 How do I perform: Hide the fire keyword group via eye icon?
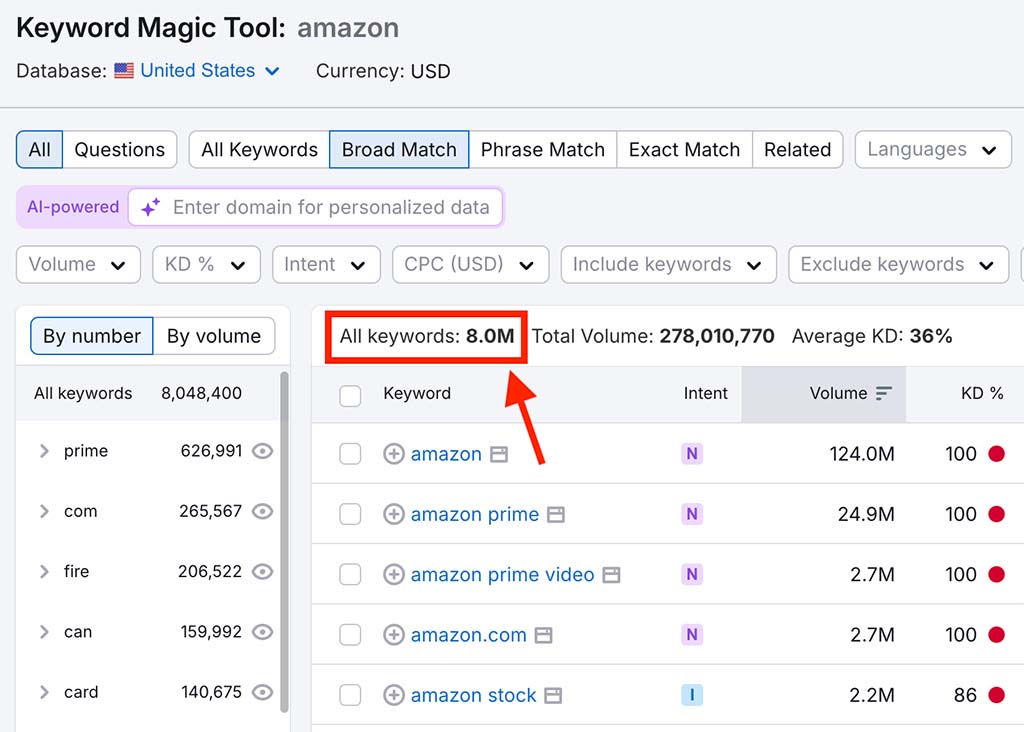tap(262, 571)
